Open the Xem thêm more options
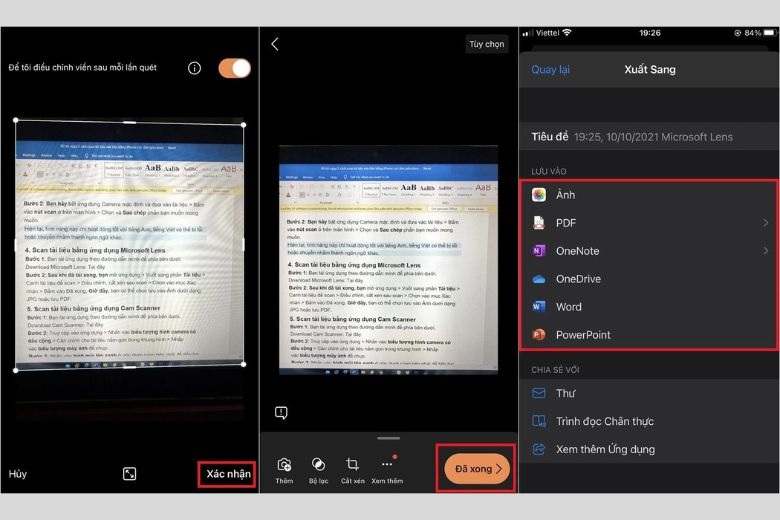 tap(387, 470)
